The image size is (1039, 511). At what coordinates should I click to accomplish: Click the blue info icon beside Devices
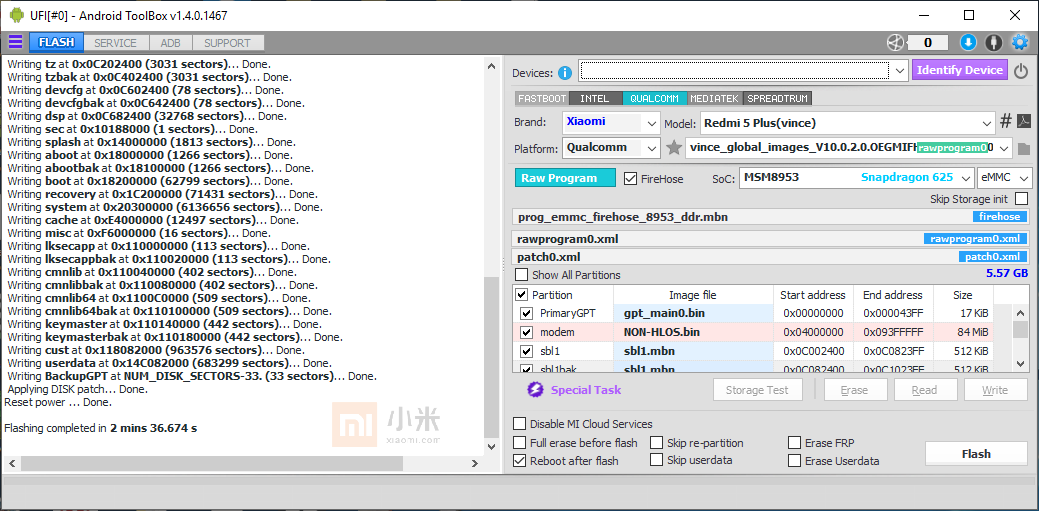[x=565, y=72]
